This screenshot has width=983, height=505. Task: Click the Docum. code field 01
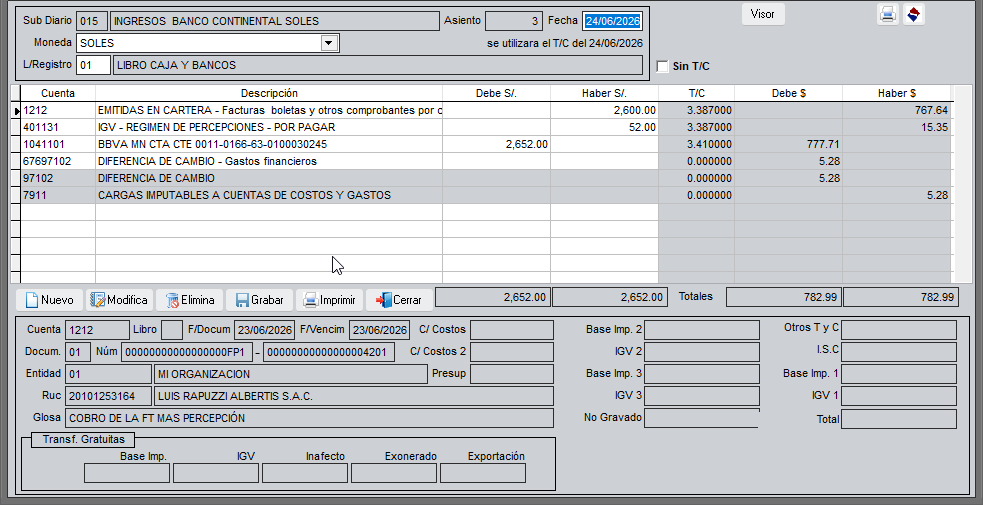(78, 352)
